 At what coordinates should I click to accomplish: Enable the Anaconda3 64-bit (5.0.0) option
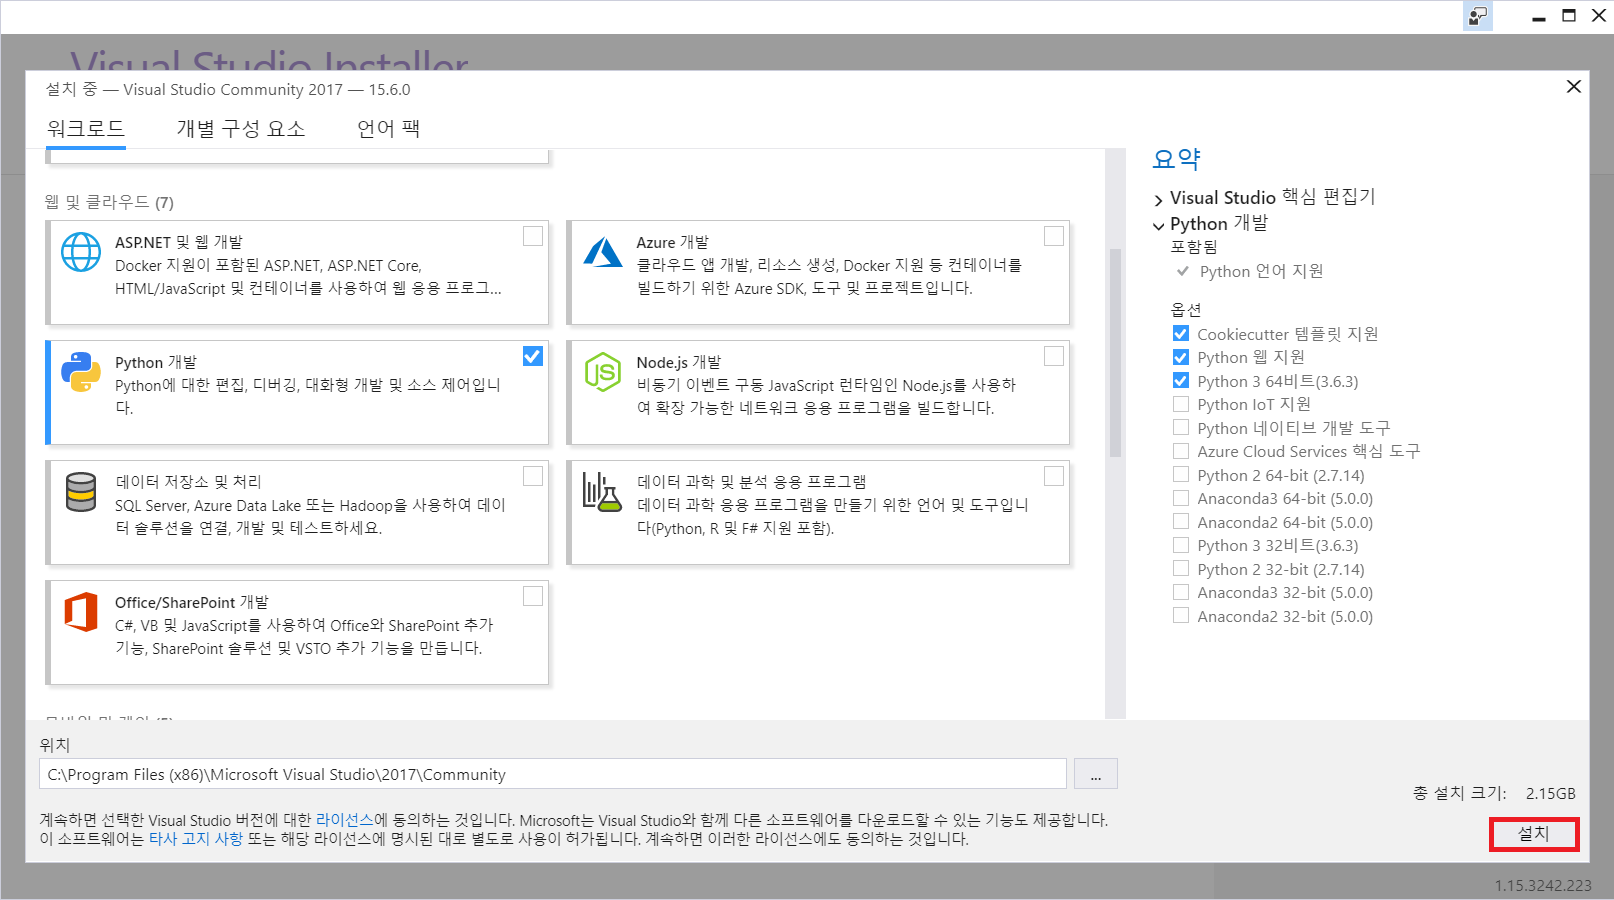(x=1181, y=498)
